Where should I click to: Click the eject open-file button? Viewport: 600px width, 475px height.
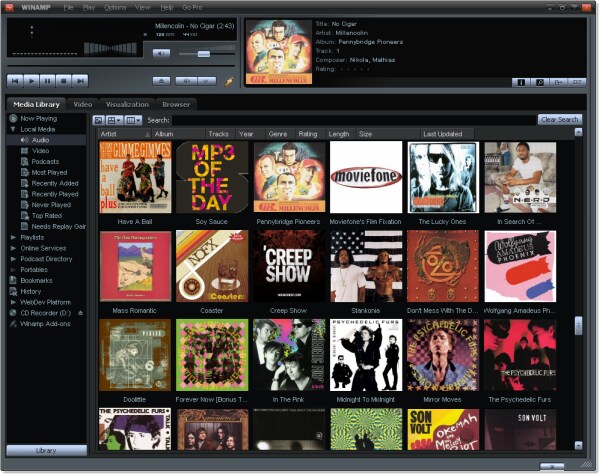(x=161, y=81)
